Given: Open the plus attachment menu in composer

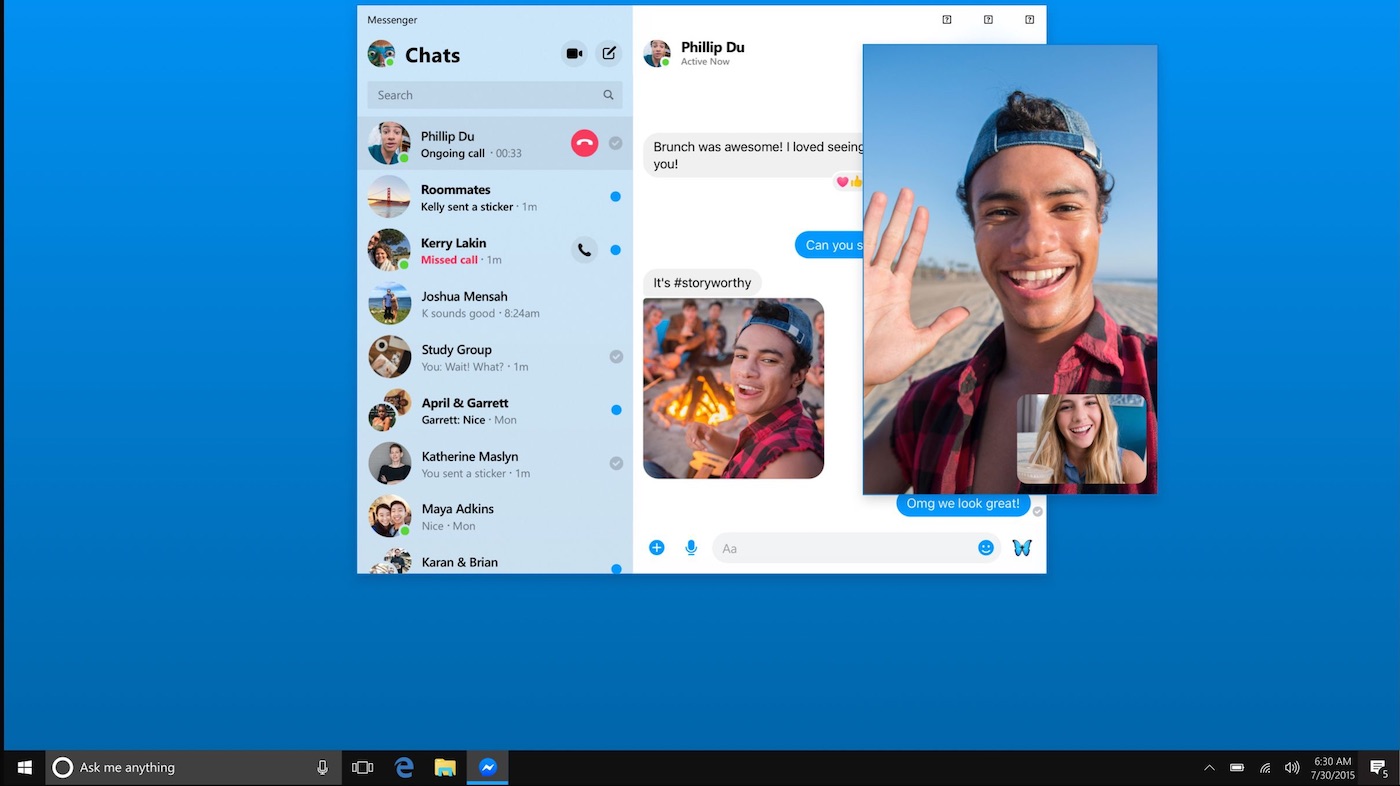Looking at the screenshot, I should pos(657,548).
